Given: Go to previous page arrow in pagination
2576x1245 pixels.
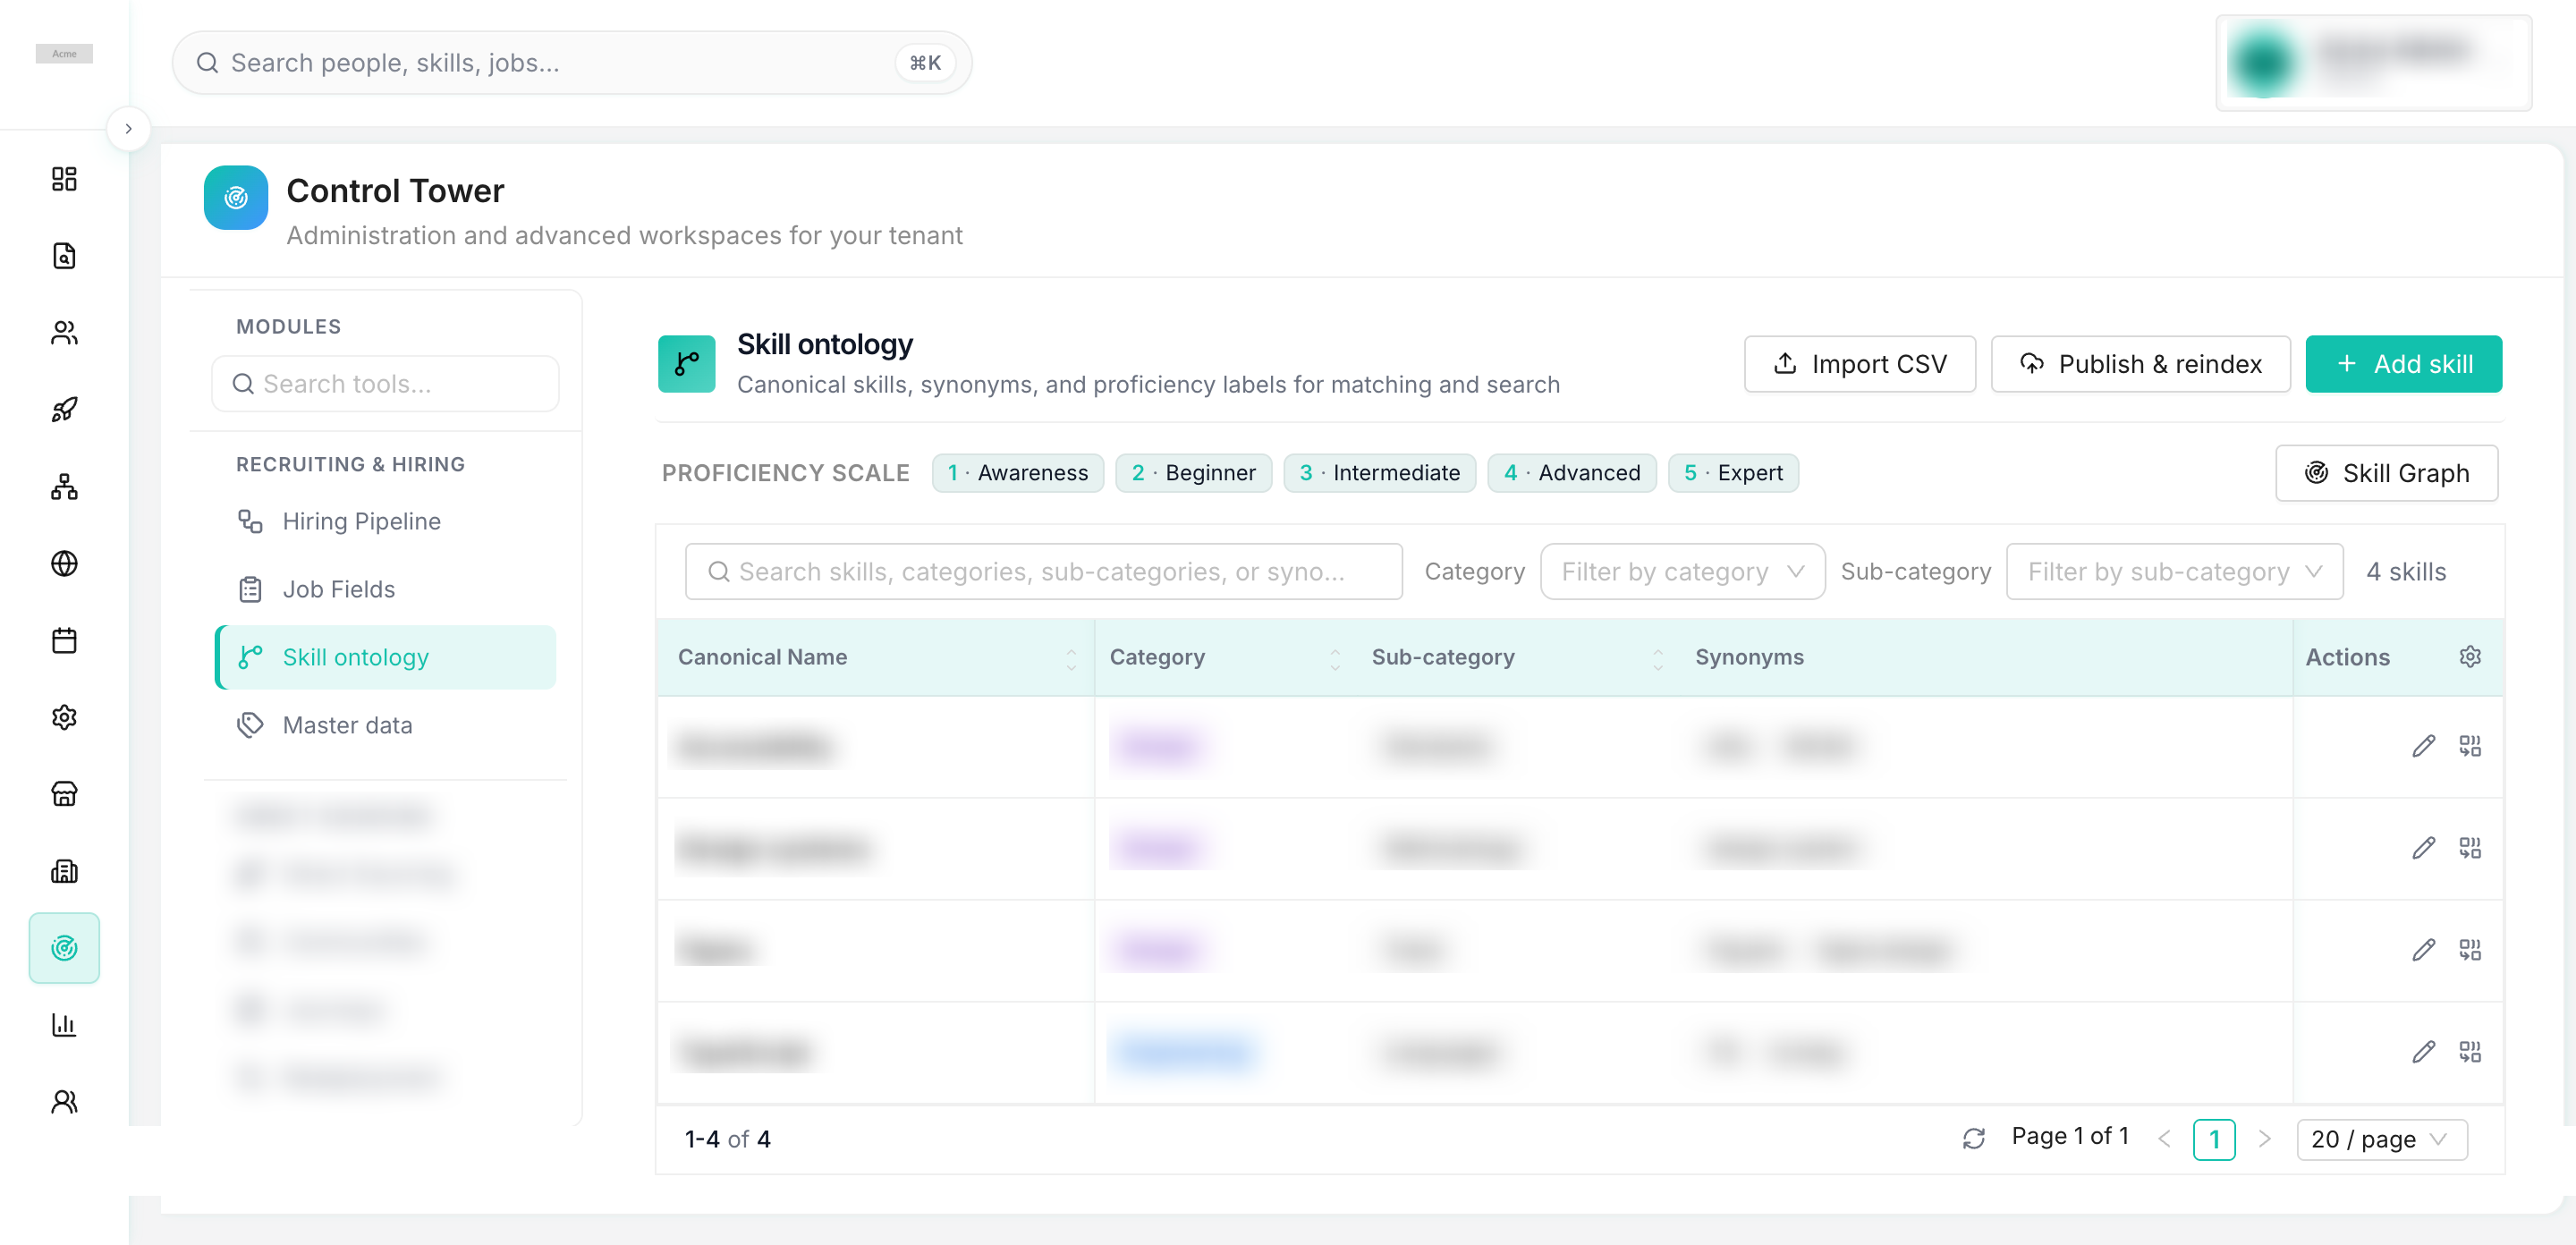Looking at the screenshot, I should pyautogui.click(x=2164, y=1140).
